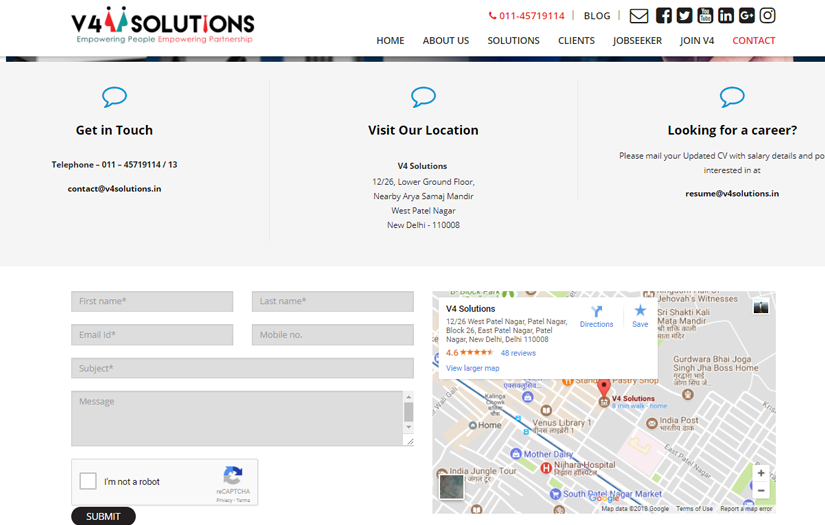
Task: Open the JOIN V4 menu item
Action: coord(697,41)
